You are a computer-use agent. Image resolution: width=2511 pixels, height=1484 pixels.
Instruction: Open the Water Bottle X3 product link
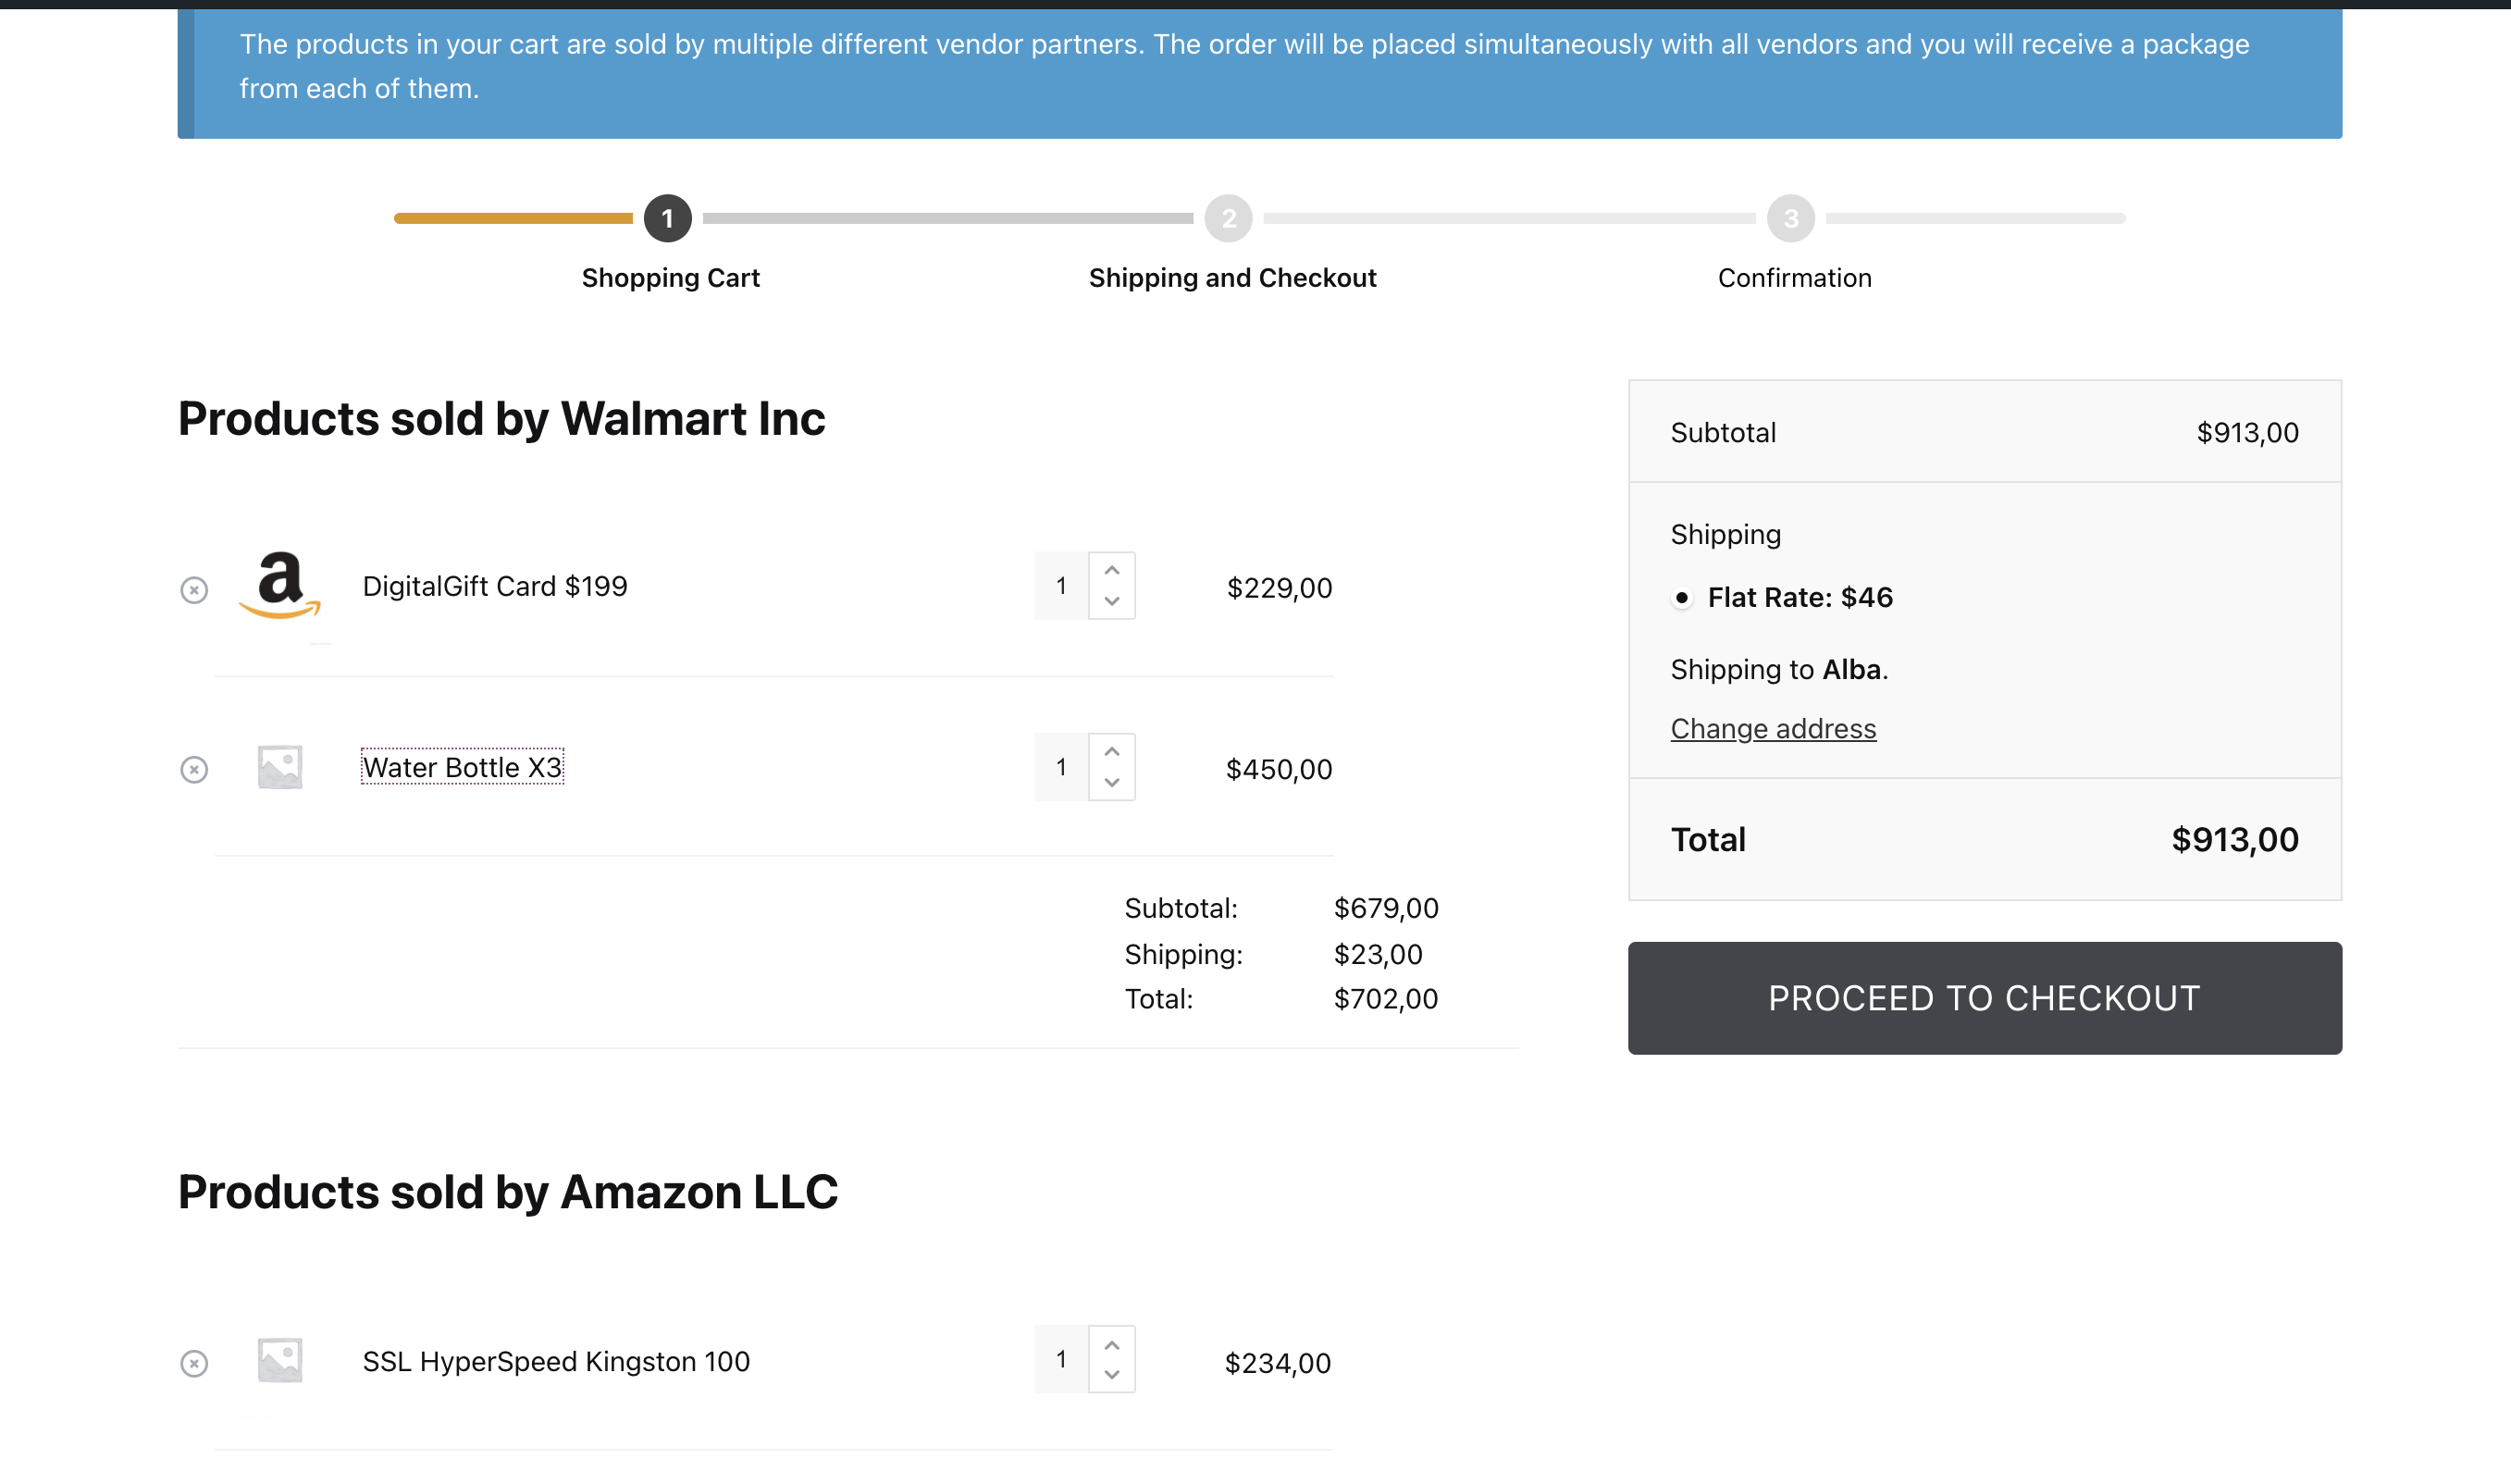click(x=462, y=767)
